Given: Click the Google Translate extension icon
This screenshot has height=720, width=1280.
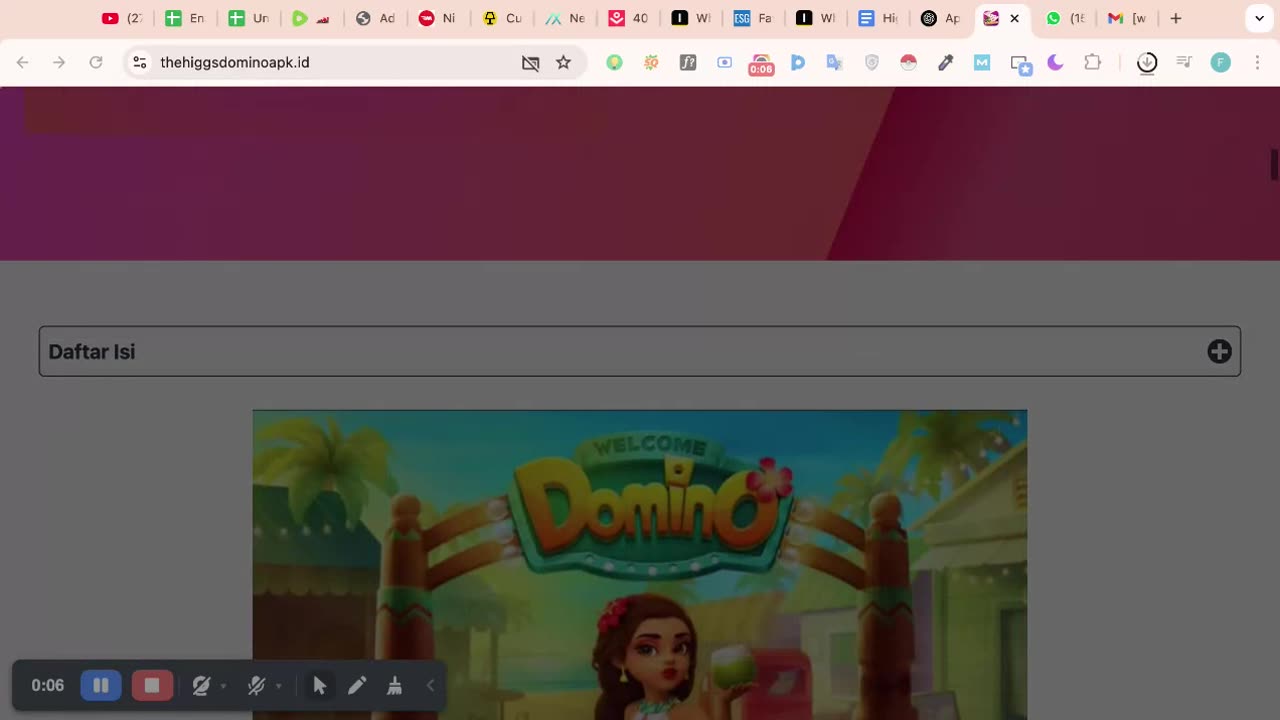Looking at the screenshot, I should point(835,62).
